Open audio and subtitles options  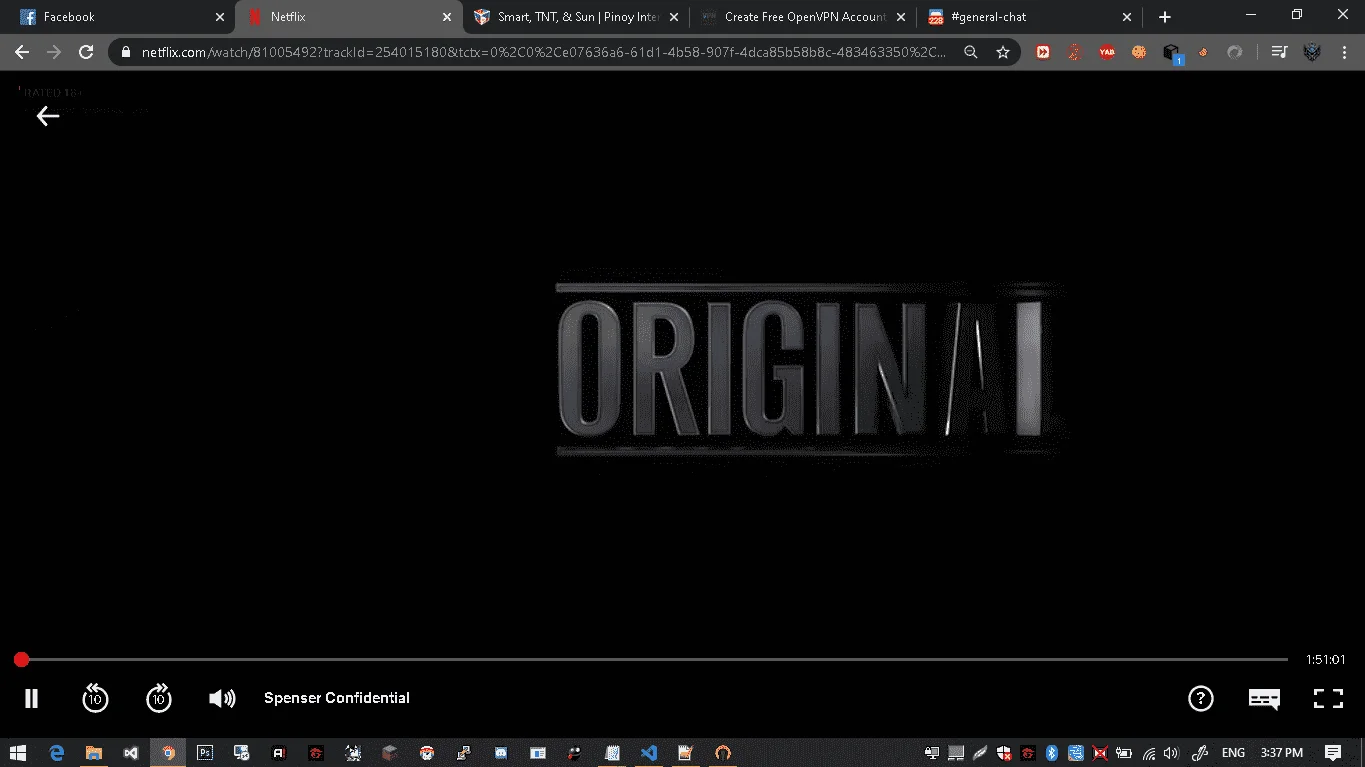(x=1264, y=699)
